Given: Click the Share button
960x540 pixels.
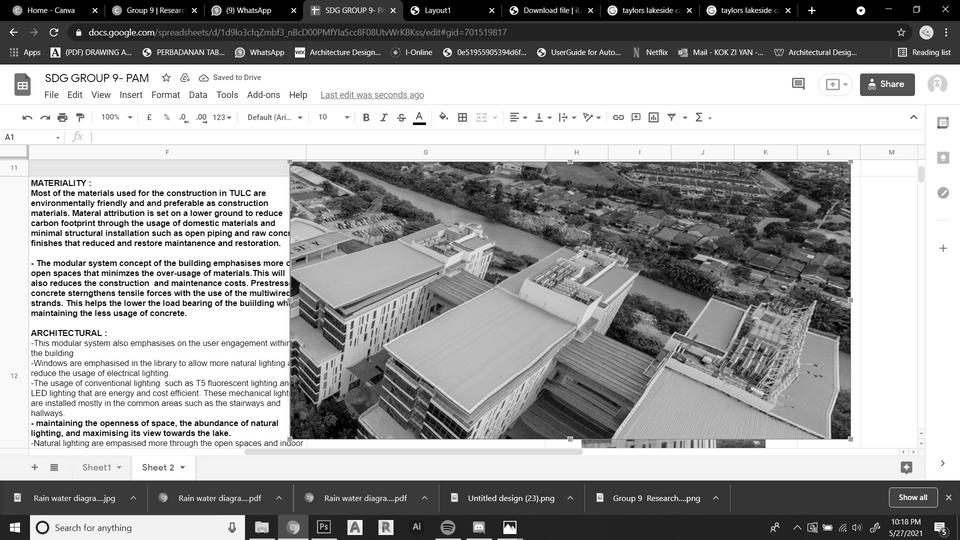Looking at the screenshot, I should pyautogui.click(x=887, y=84).
